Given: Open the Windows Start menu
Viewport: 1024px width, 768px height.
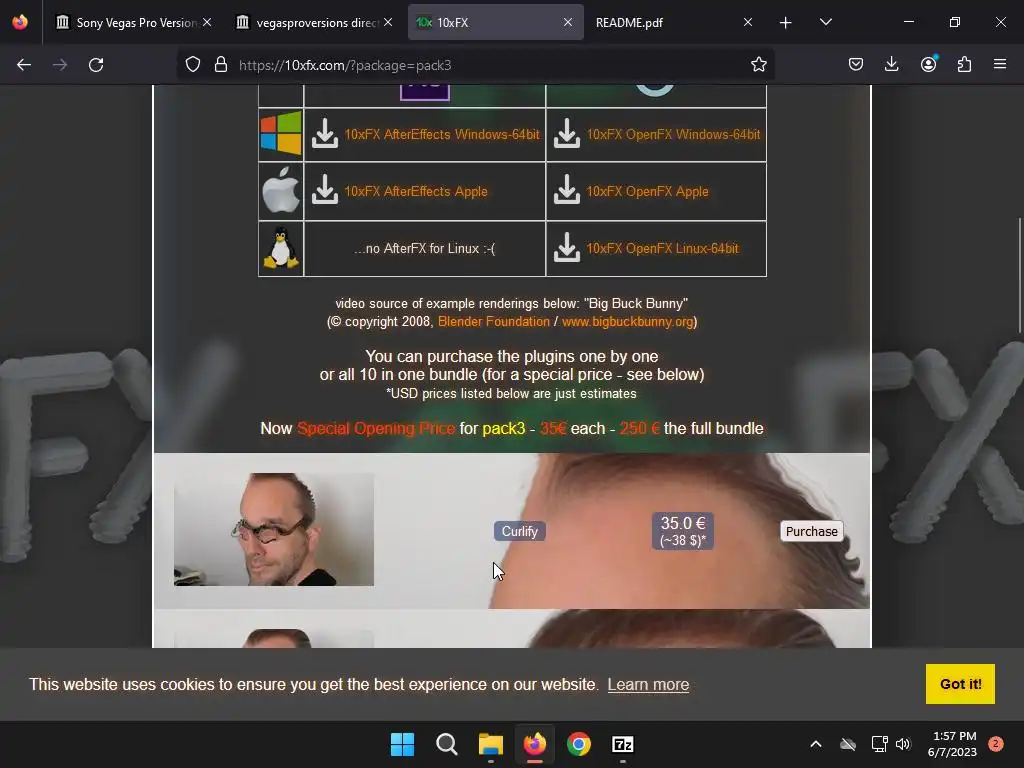Looking at the screenshot, I should [x=402, y=744].
